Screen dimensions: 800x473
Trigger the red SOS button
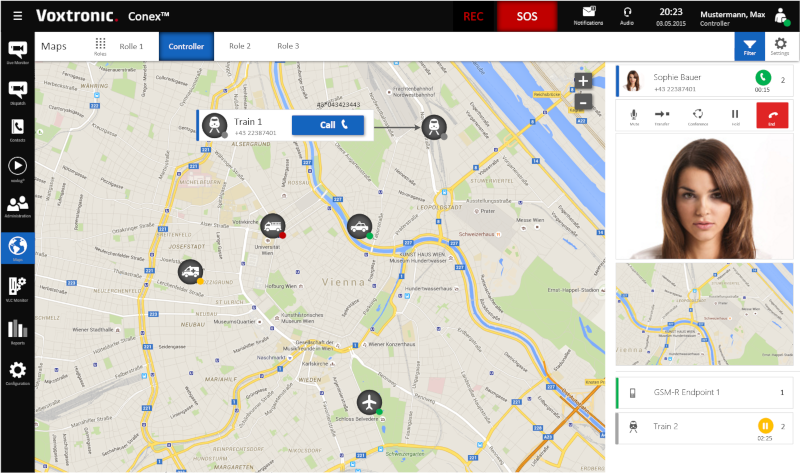tap(527, 16)
